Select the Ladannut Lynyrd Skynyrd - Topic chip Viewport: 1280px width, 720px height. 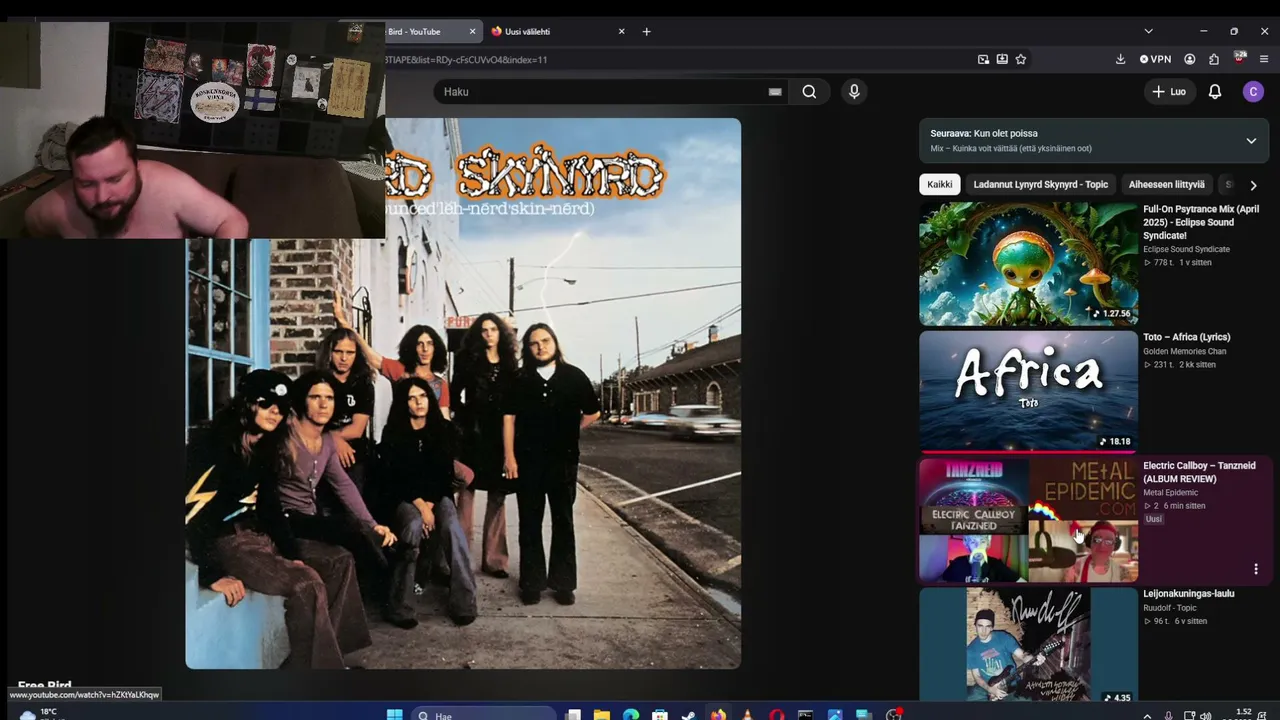pos(1041,184)
